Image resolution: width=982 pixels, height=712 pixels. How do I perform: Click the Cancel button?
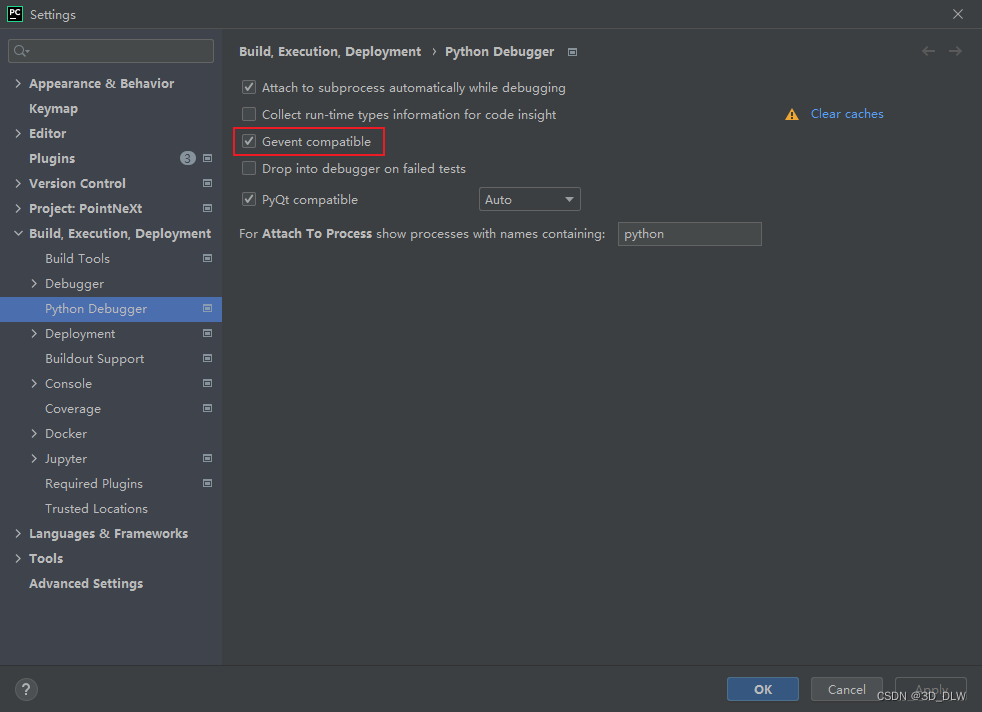(846, 689)
